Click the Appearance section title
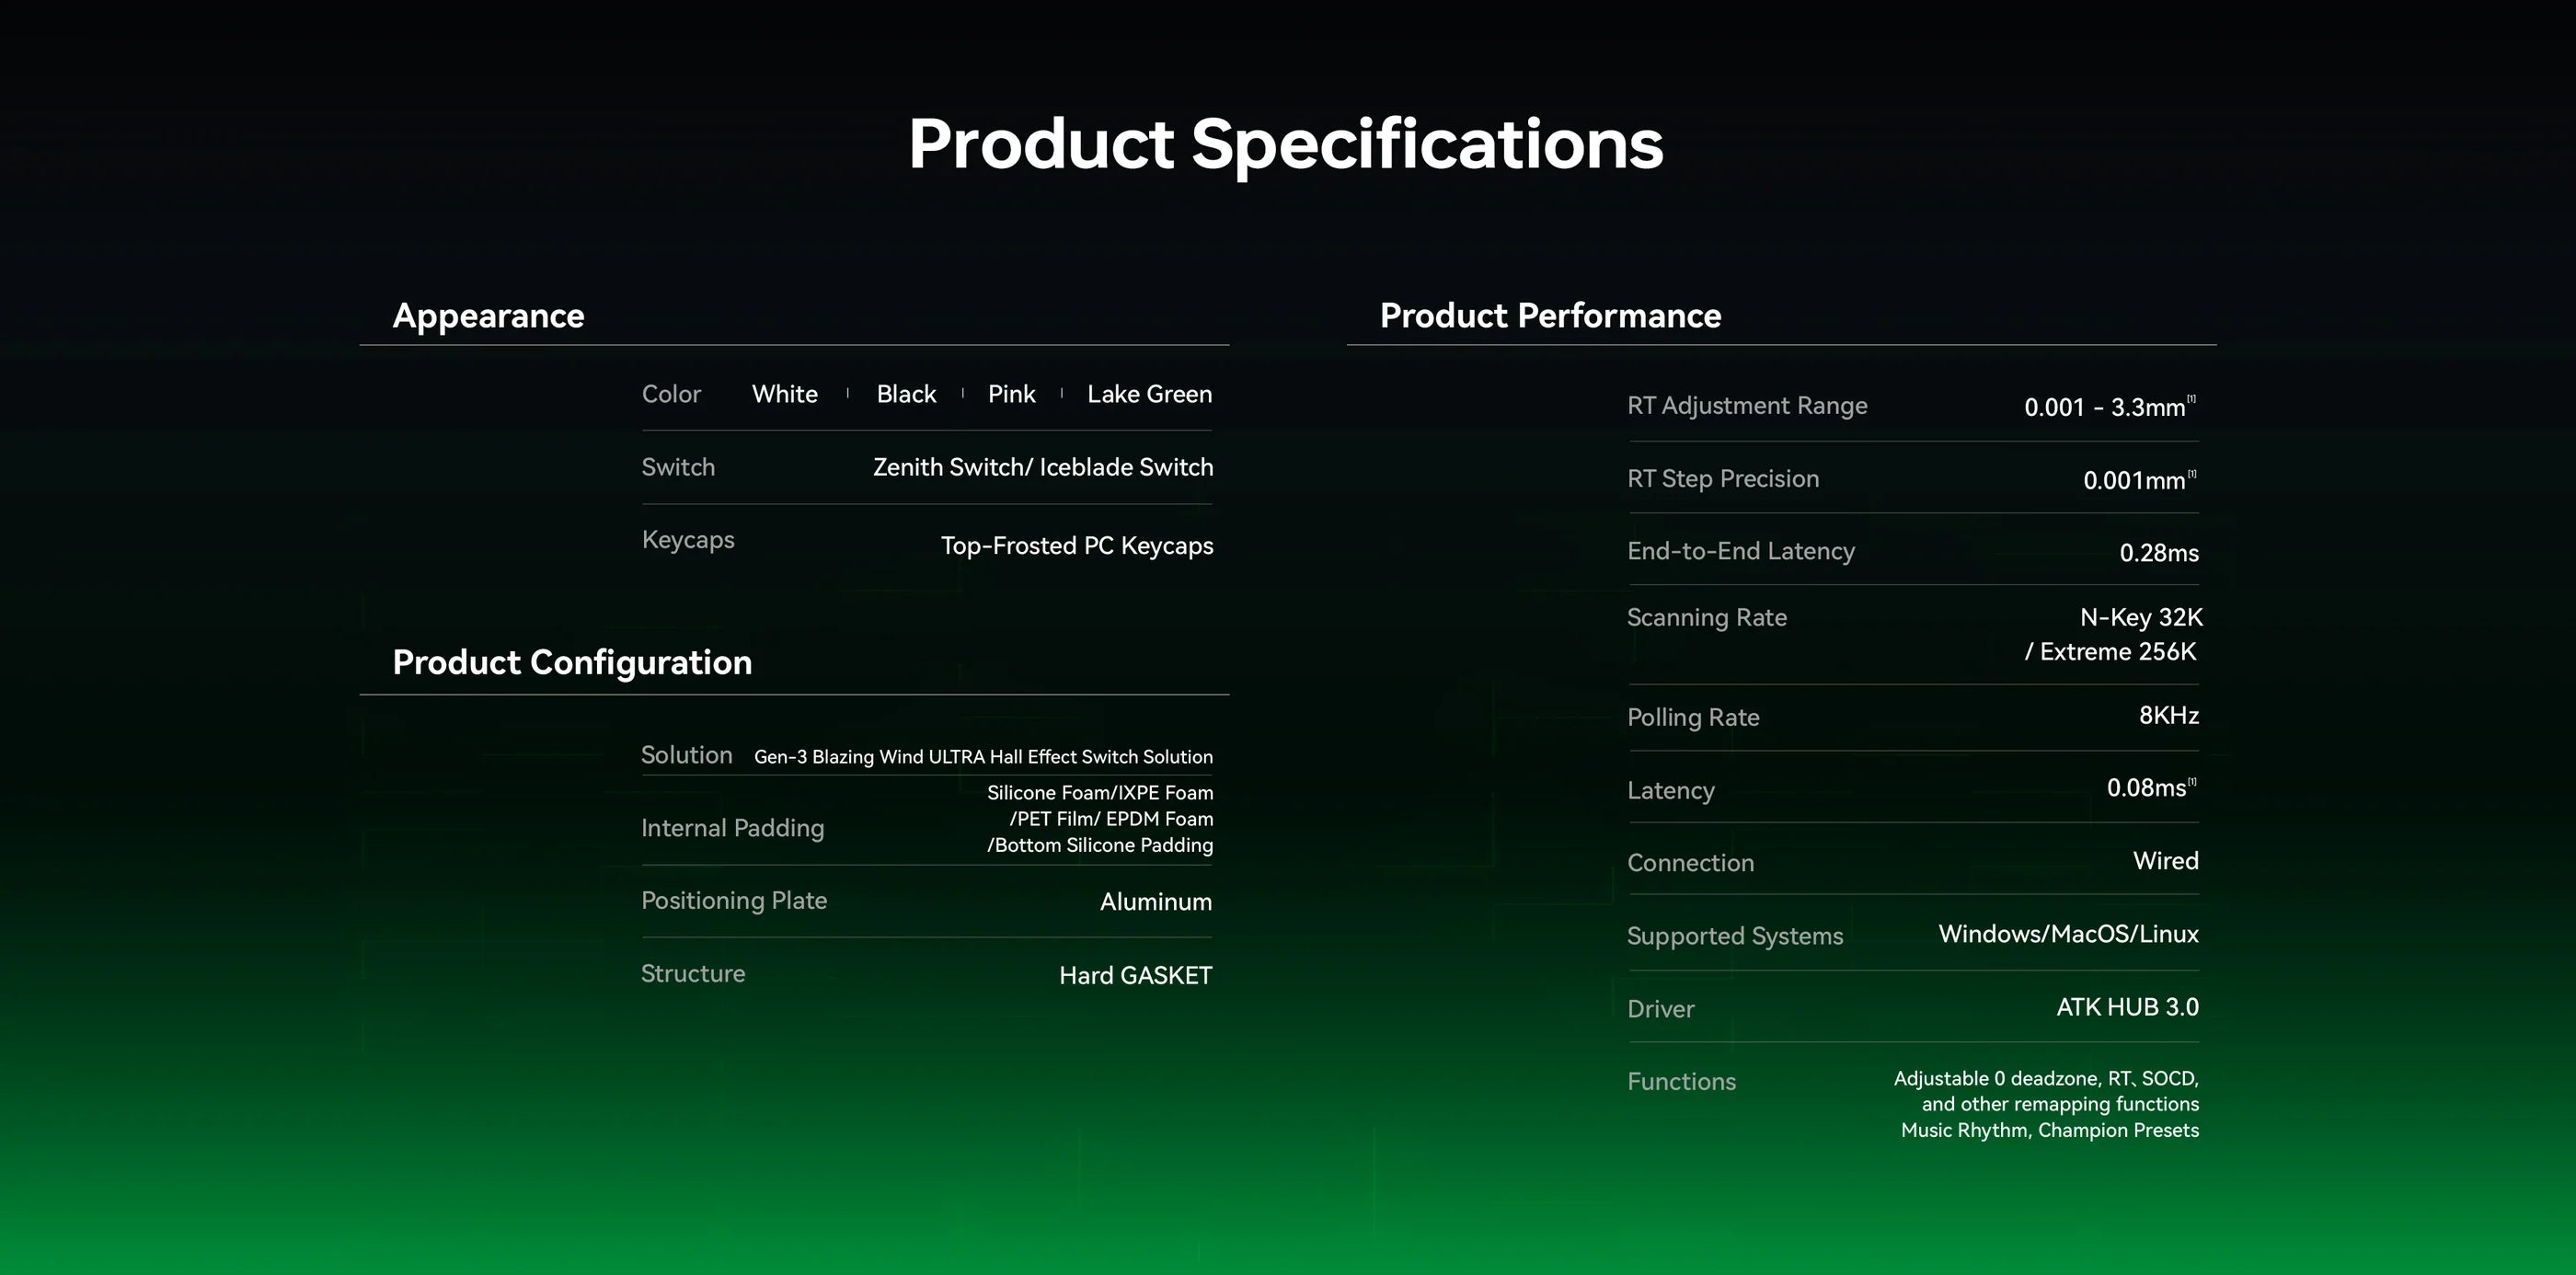Viewport: 2576px width, 1275px height. pyautogui.click(x=488, y=316)
